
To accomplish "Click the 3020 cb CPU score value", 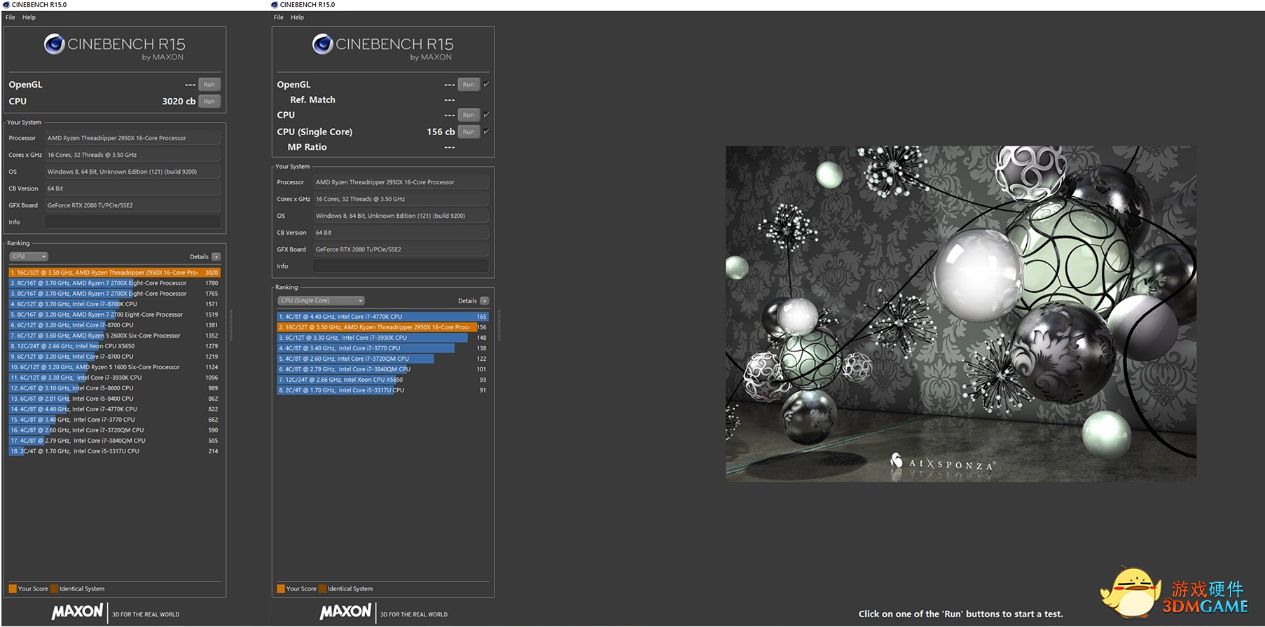I will coord(179,101).
